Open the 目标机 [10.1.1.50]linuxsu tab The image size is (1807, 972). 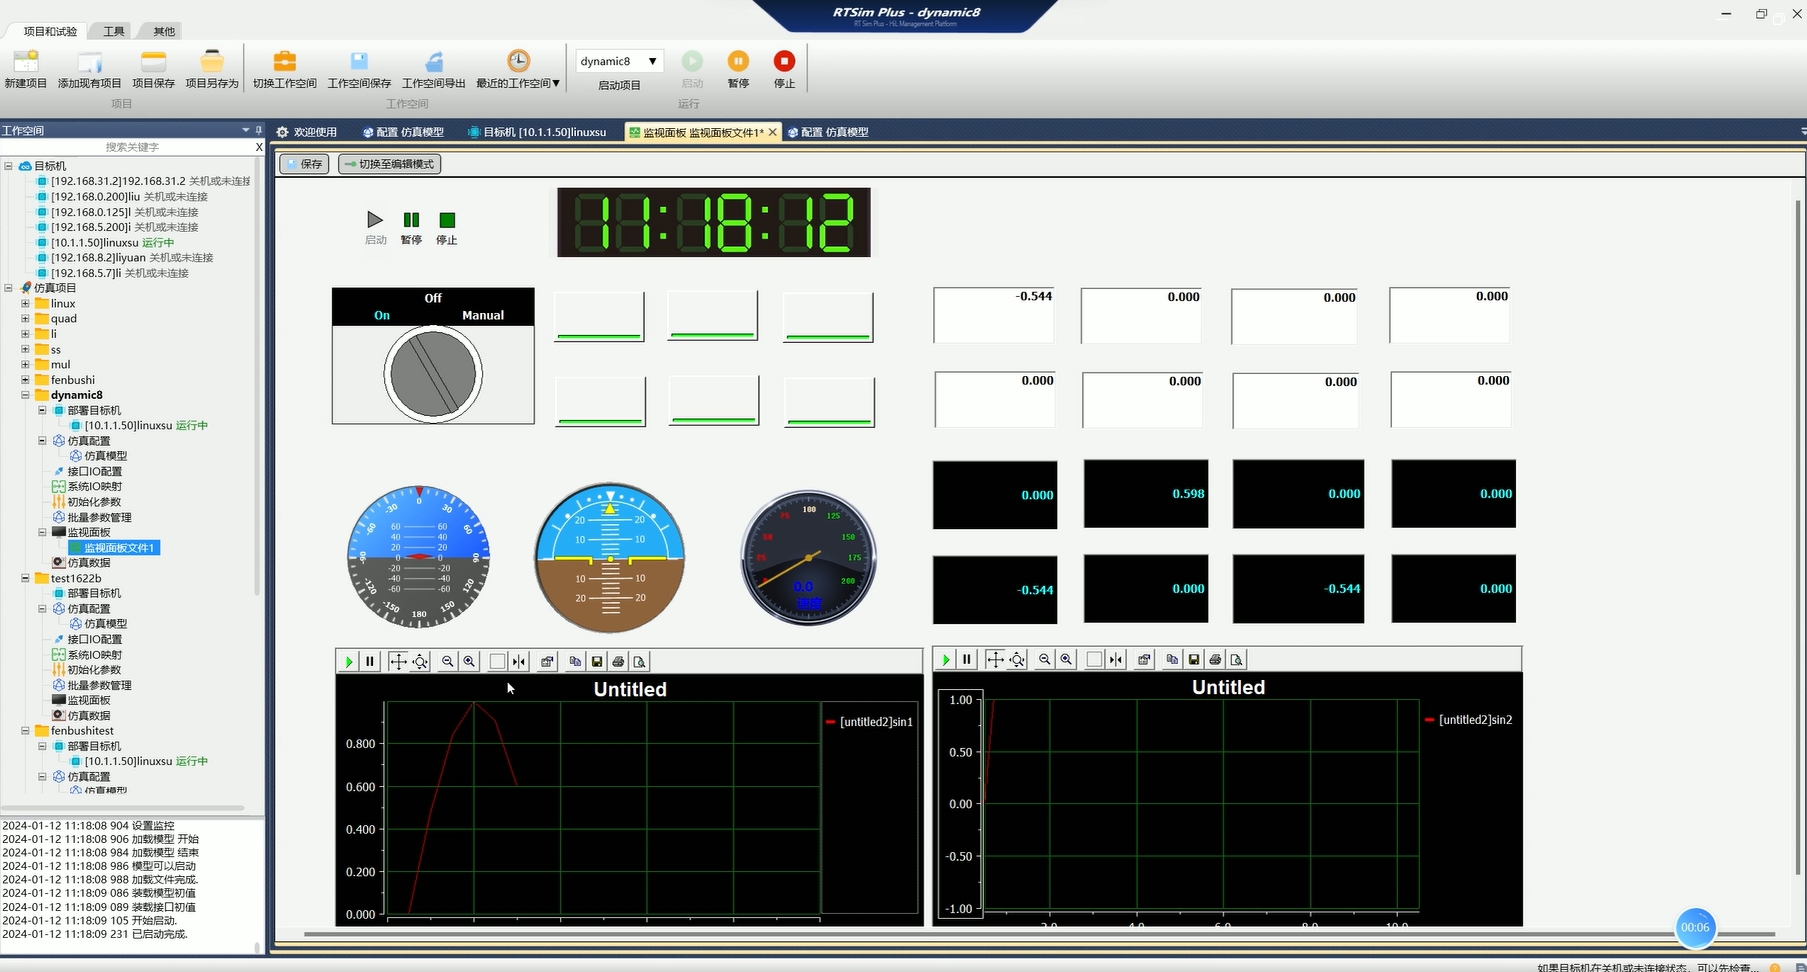coord(543,132)
